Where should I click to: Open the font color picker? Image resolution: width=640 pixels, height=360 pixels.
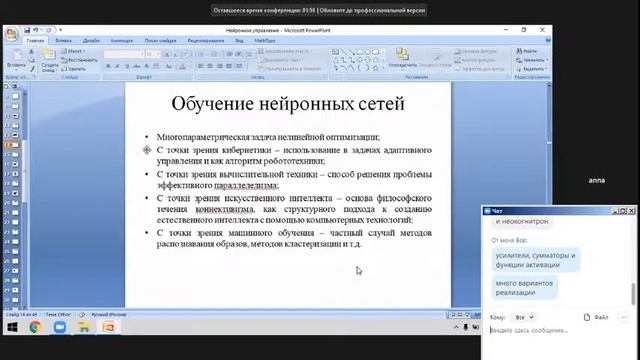[183, 66]
